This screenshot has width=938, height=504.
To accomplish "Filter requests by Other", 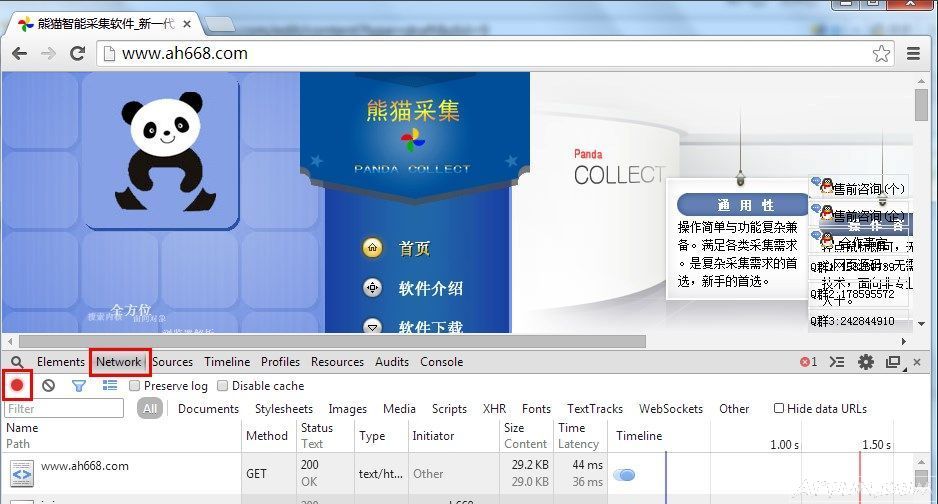I will [734, 409].
